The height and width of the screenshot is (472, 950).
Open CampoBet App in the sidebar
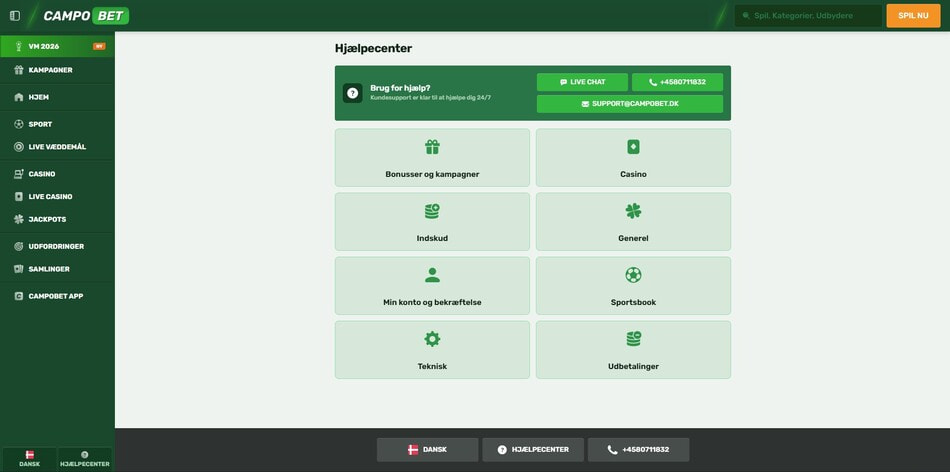pos(57,296)
